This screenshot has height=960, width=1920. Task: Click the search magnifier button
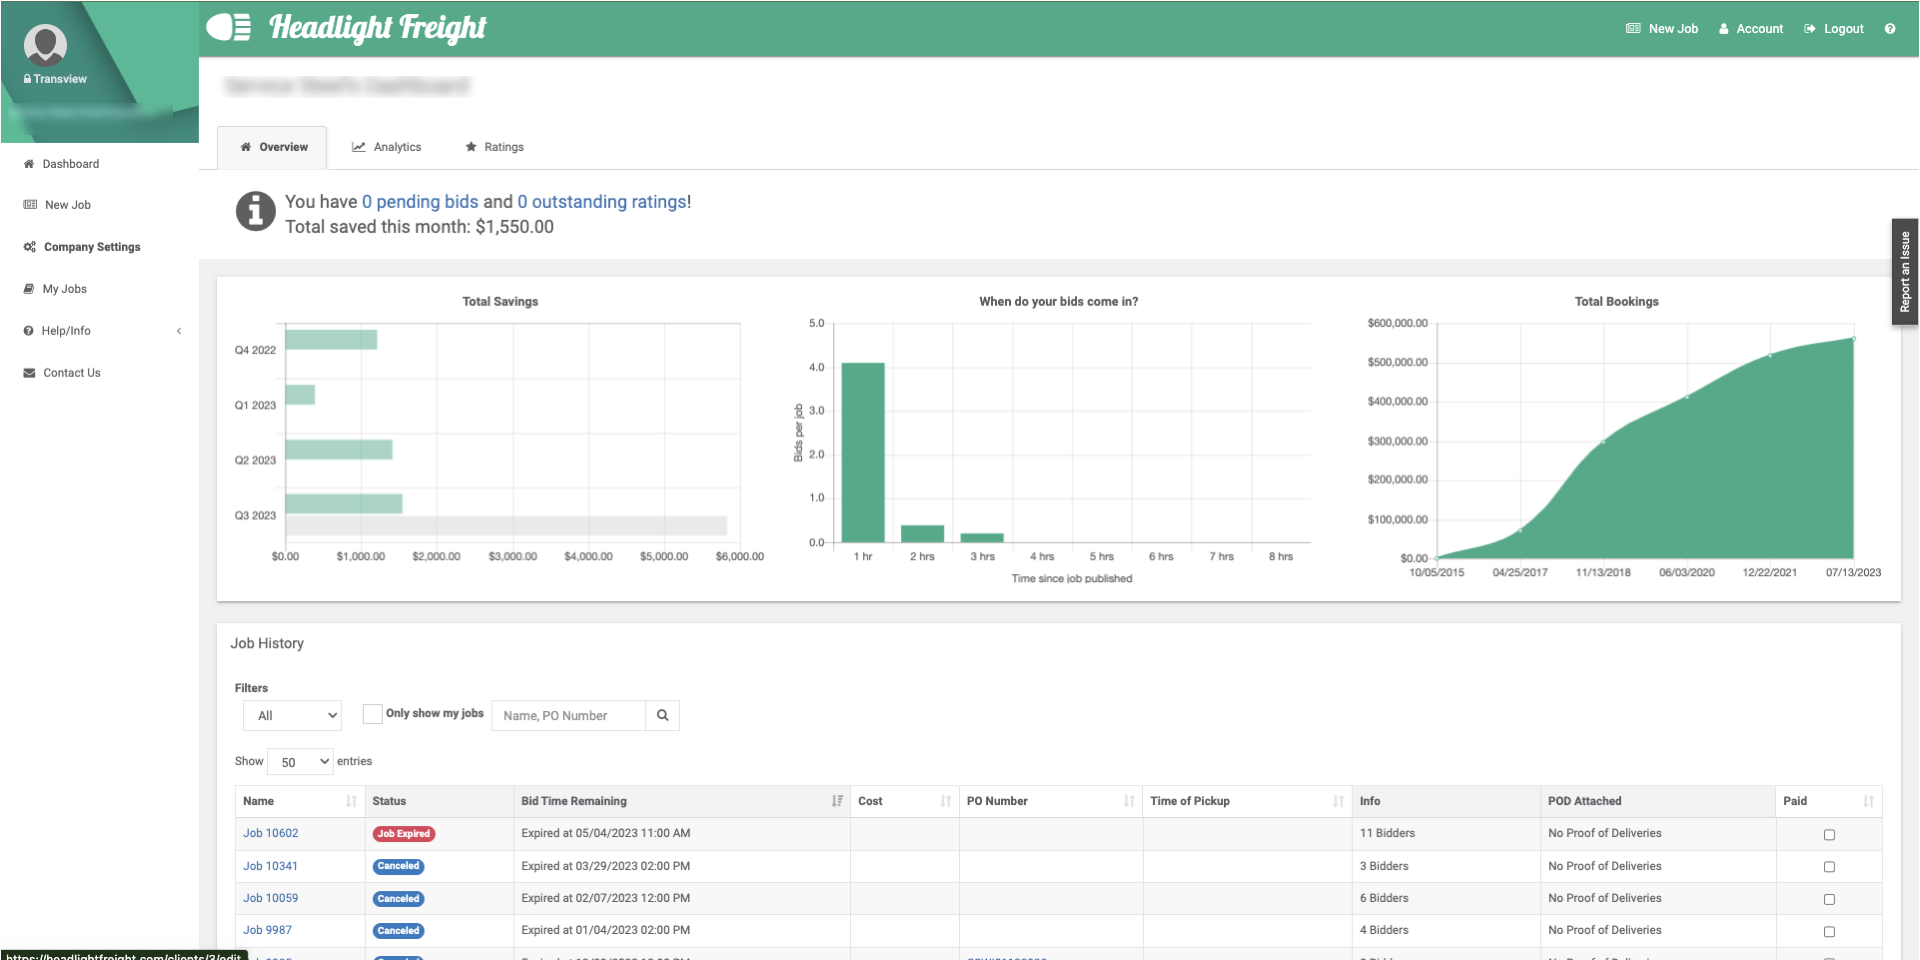click(662, 715)
